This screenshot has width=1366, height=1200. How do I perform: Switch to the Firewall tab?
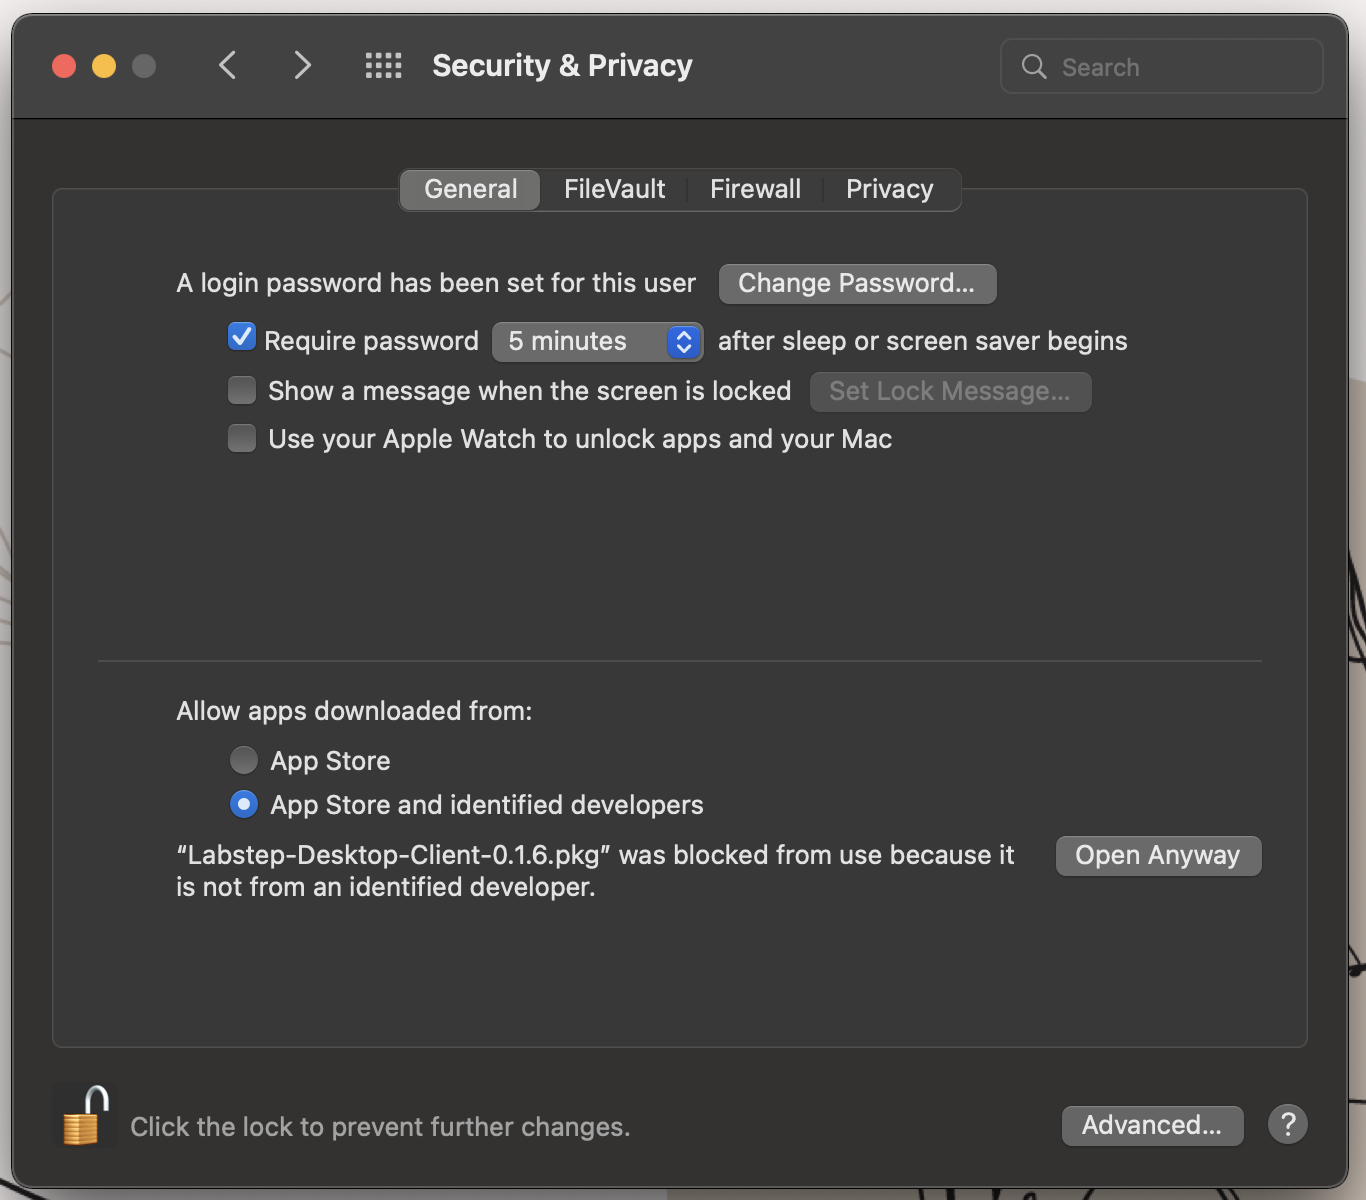[755, 189]
